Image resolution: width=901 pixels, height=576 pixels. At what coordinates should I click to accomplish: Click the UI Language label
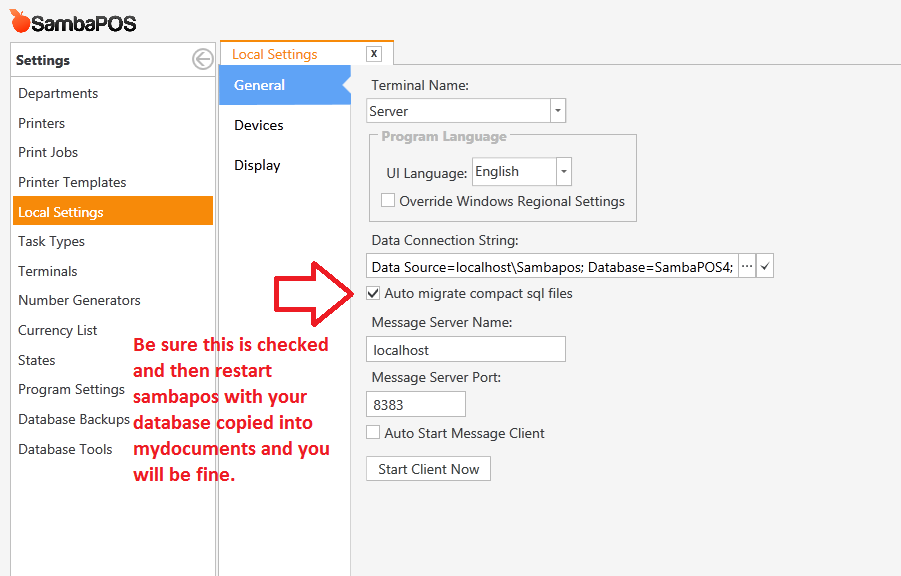427,173
